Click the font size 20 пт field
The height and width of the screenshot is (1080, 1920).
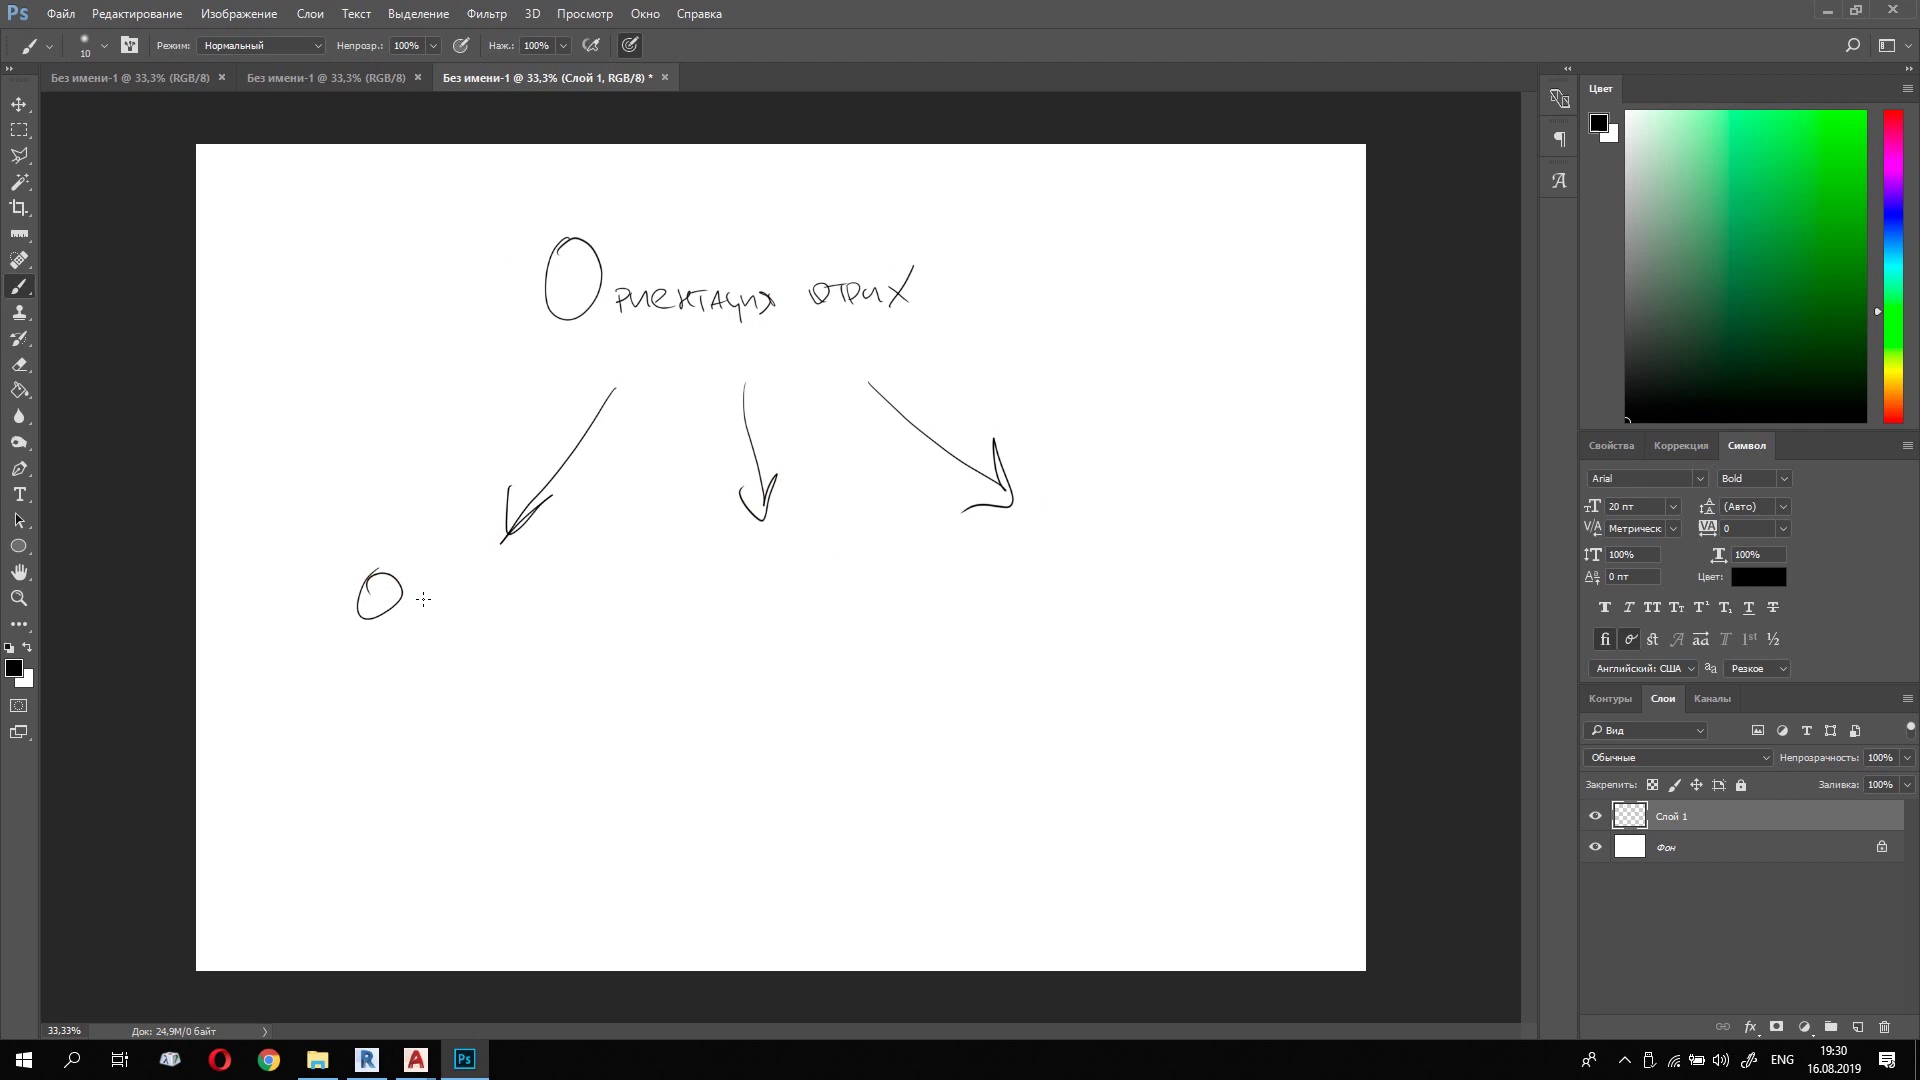(1633, 507)
